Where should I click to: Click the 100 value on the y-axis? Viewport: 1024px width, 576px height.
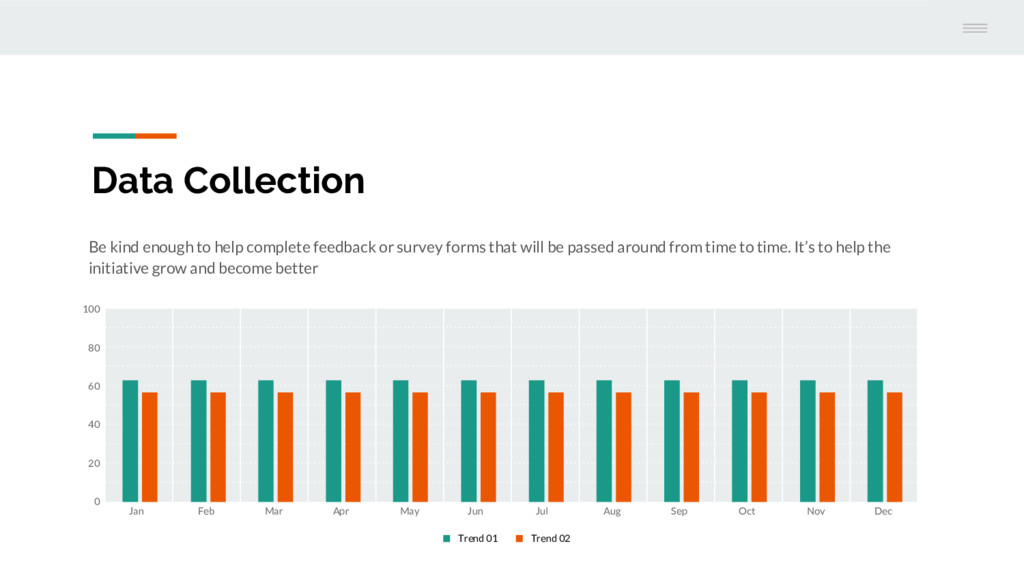(91, 310)
